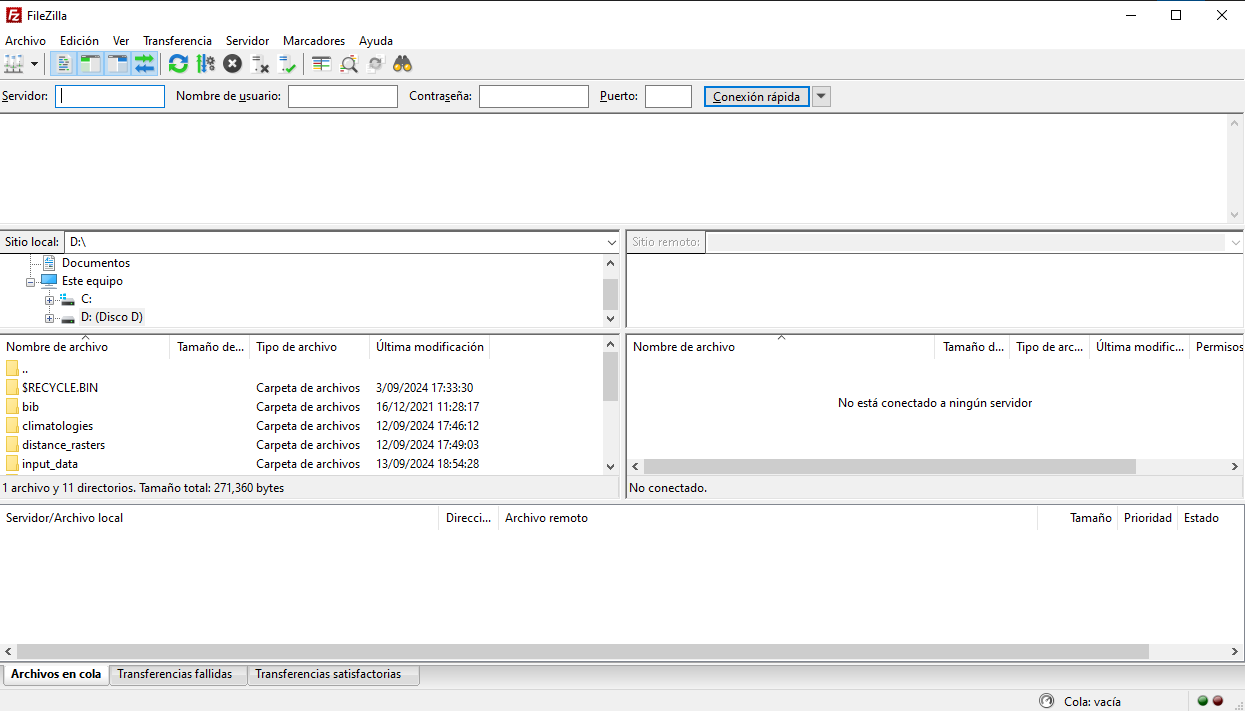The image size is (1245, 713).
Task: Click the disconnect from server icon
Action: click(260, 64)
